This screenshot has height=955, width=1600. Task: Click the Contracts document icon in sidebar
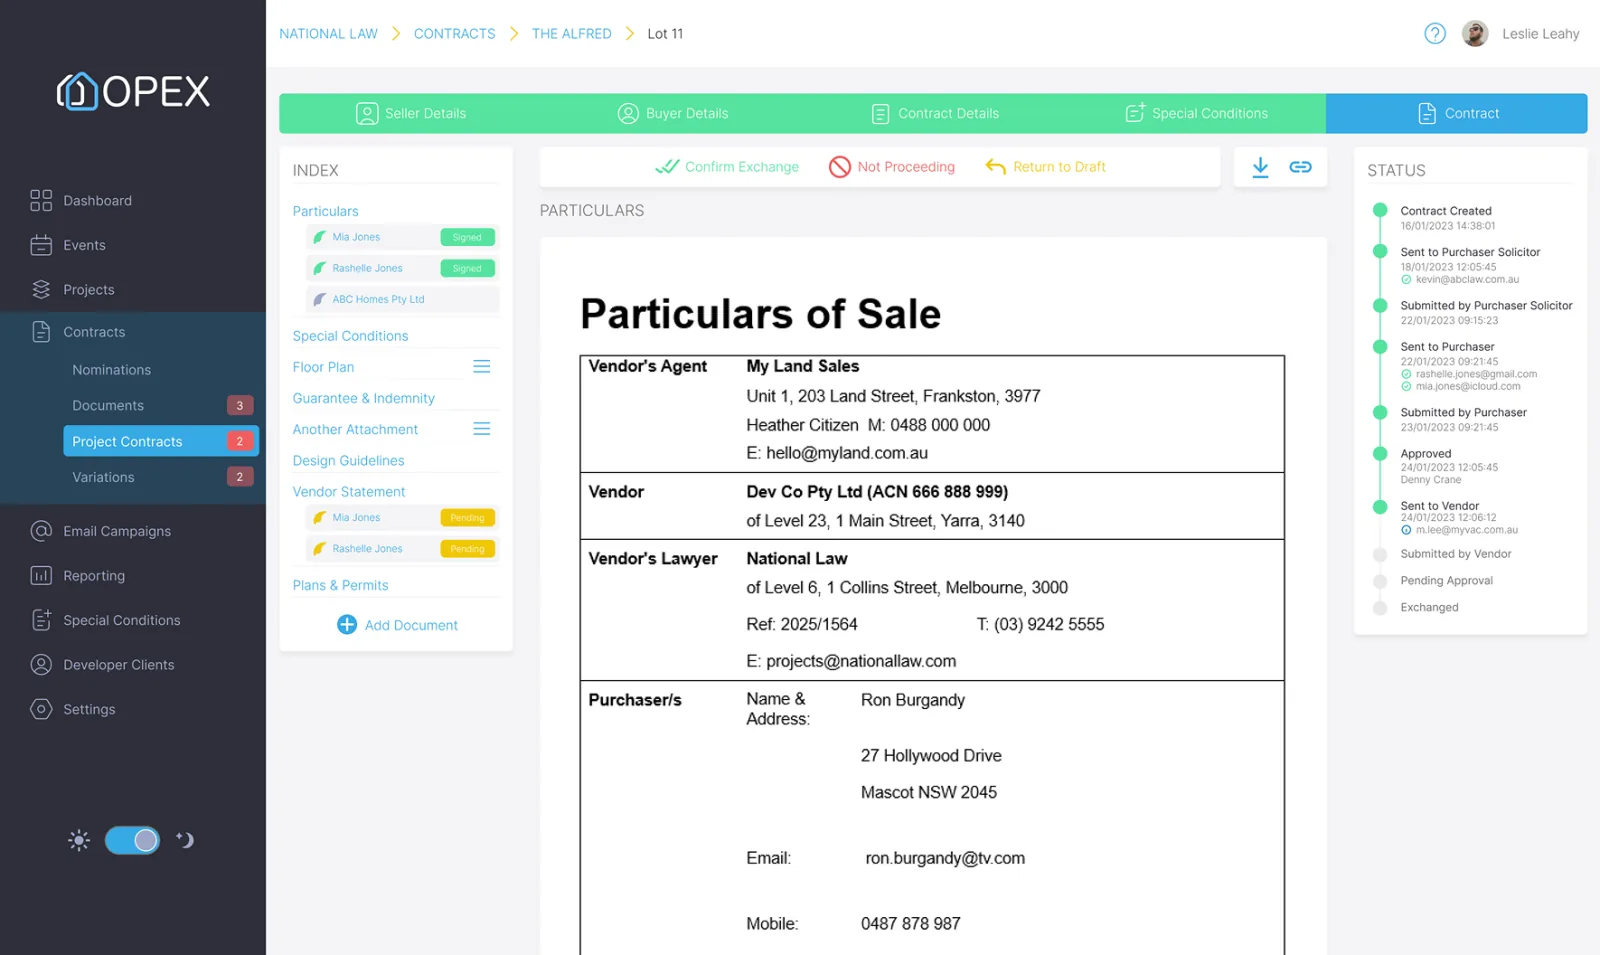(41, 332)
